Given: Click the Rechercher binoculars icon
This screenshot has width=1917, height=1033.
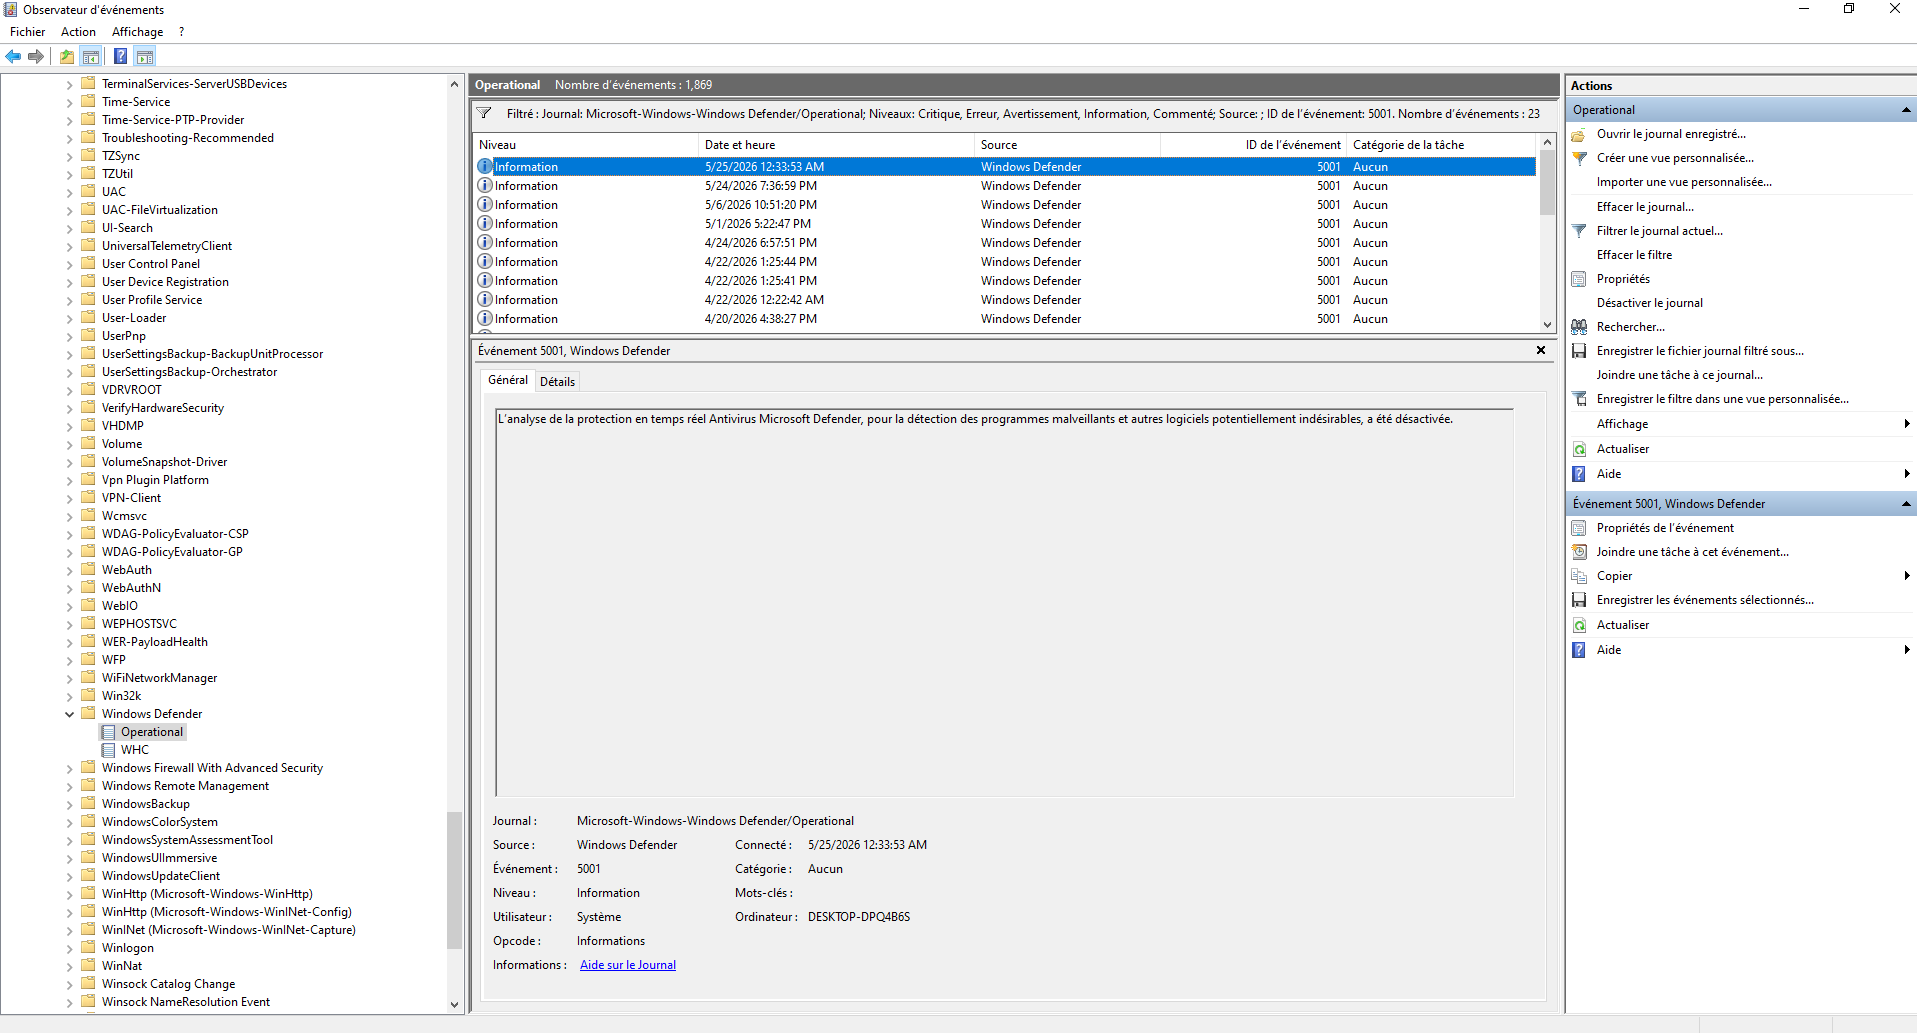Looking at the screenshot, I should tap(1579, 327).
